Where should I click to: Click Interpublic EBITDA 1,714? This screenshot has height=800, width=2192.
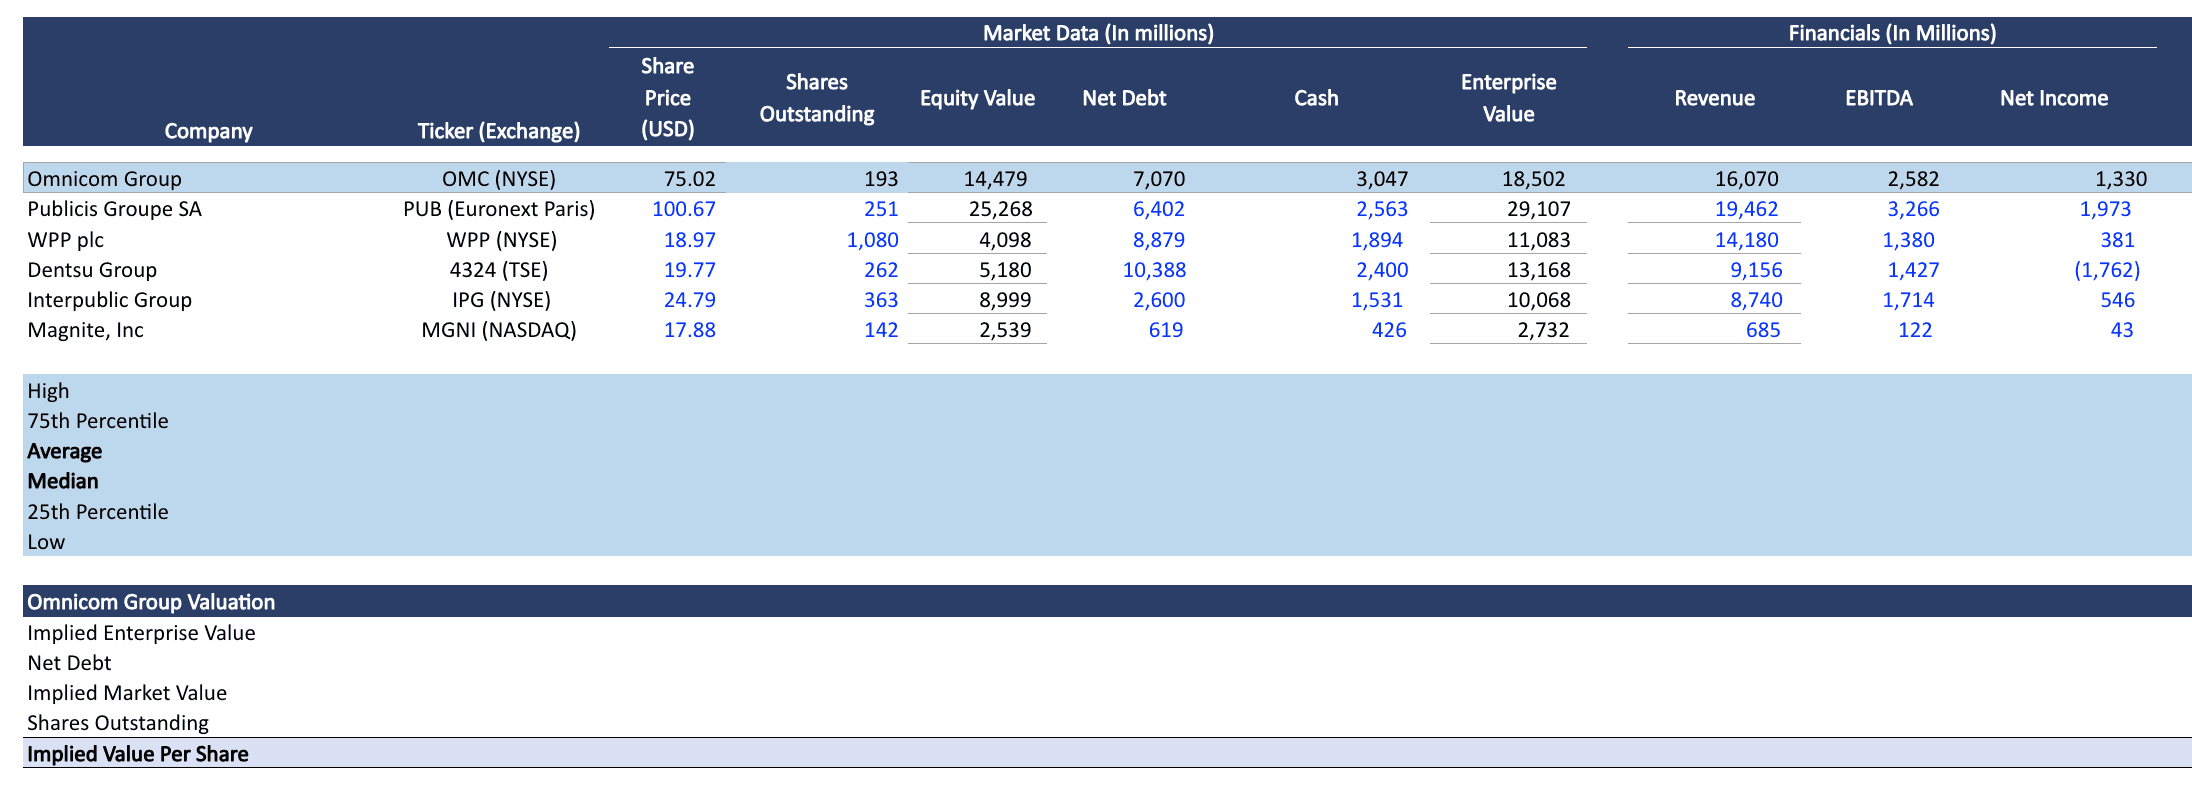click(1908, 300)
